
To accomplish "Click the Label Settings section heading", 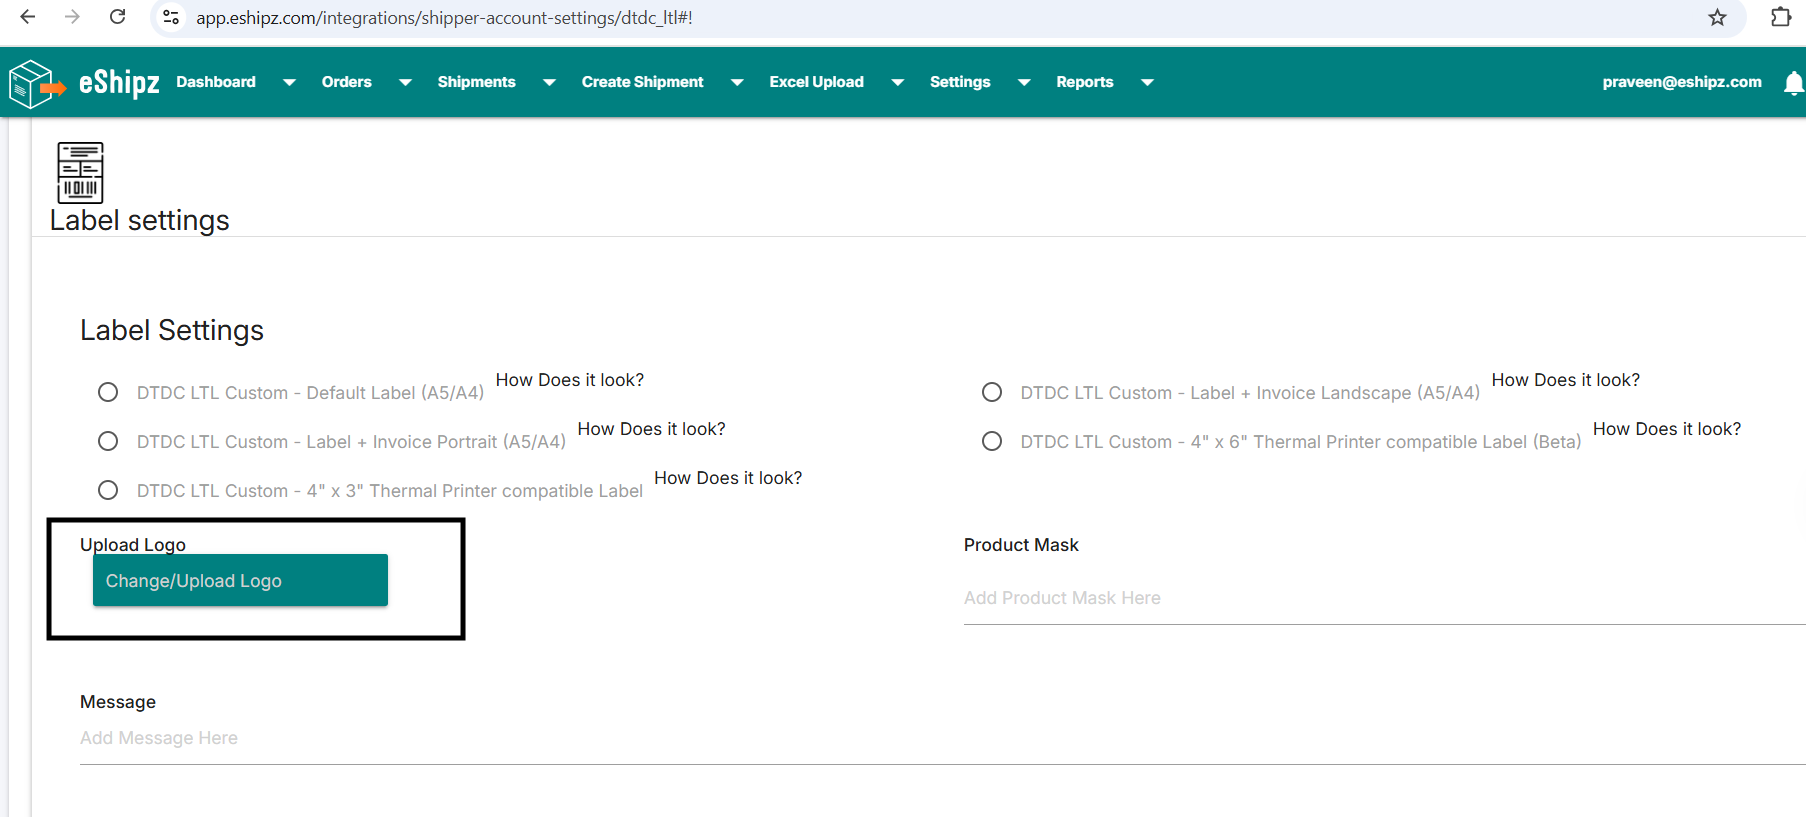I will pos(172,330).
